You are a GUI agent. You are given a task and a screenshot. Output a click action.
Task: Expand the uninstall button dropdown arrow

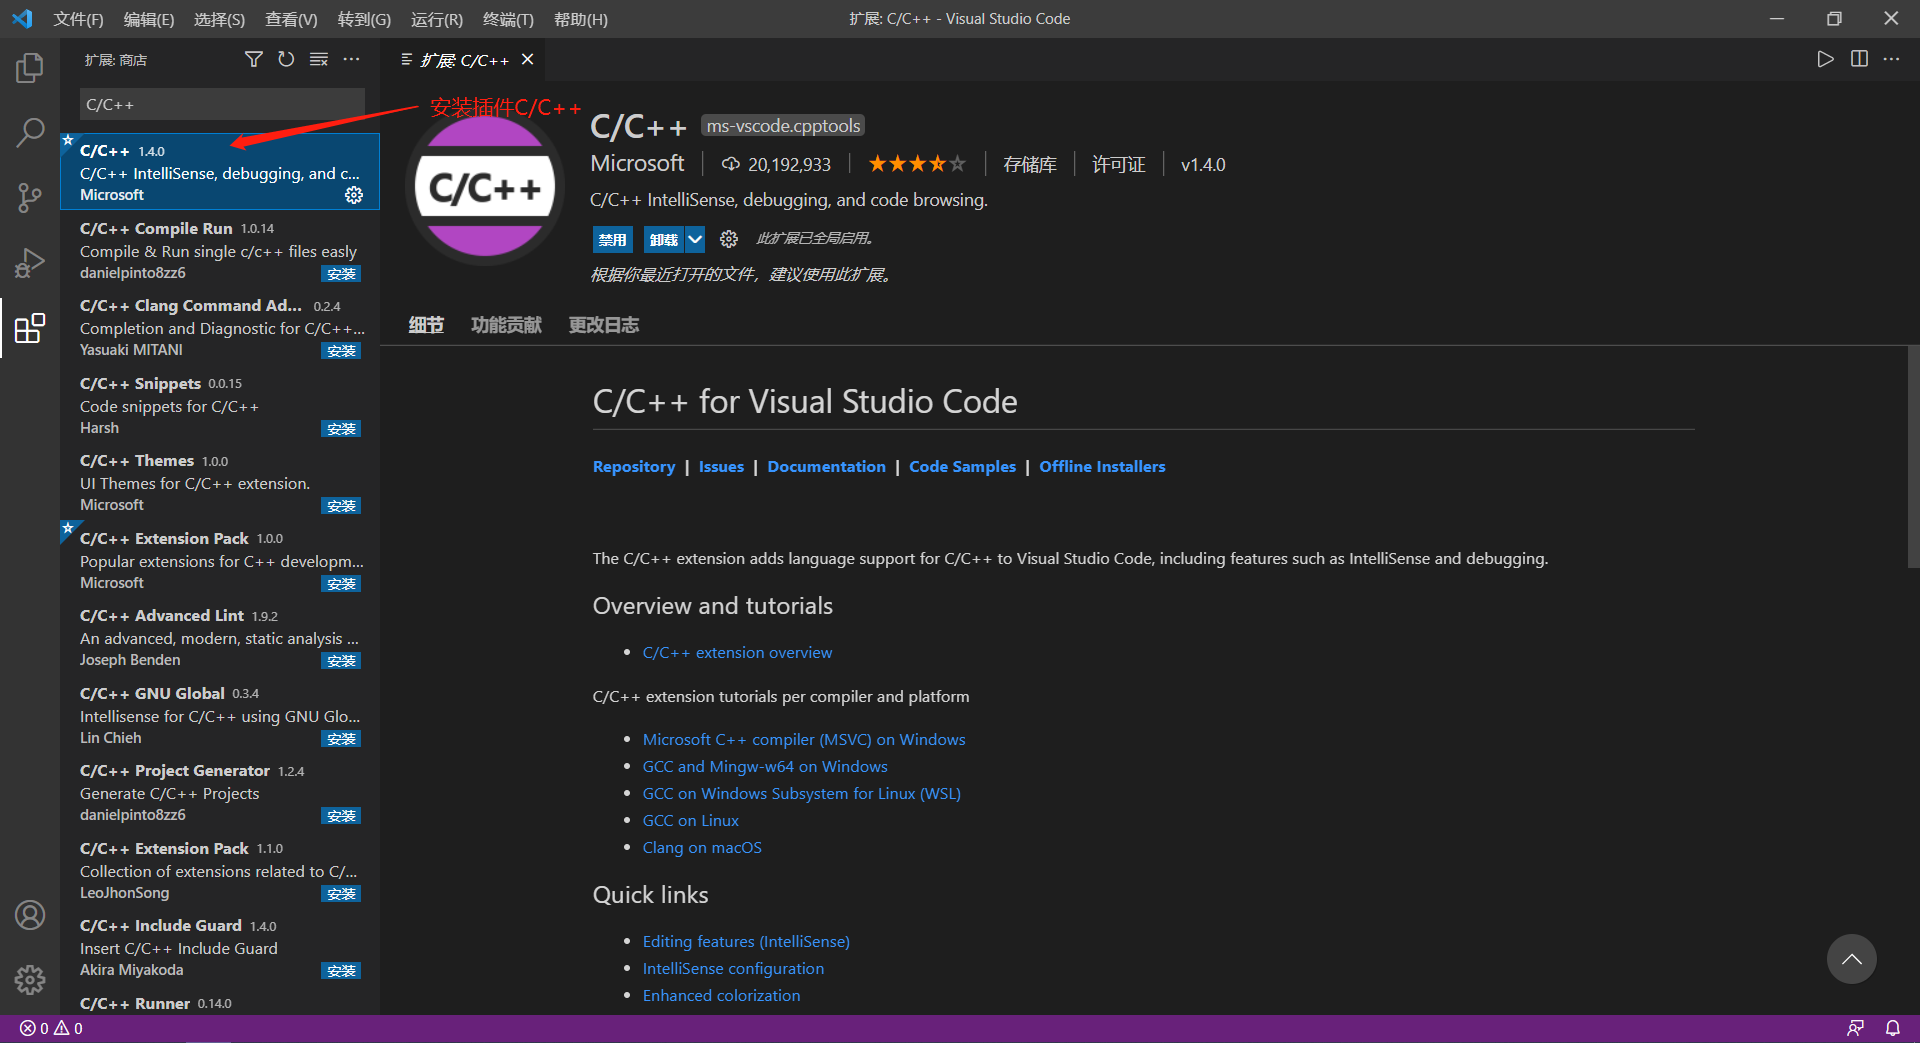(695, 239)
